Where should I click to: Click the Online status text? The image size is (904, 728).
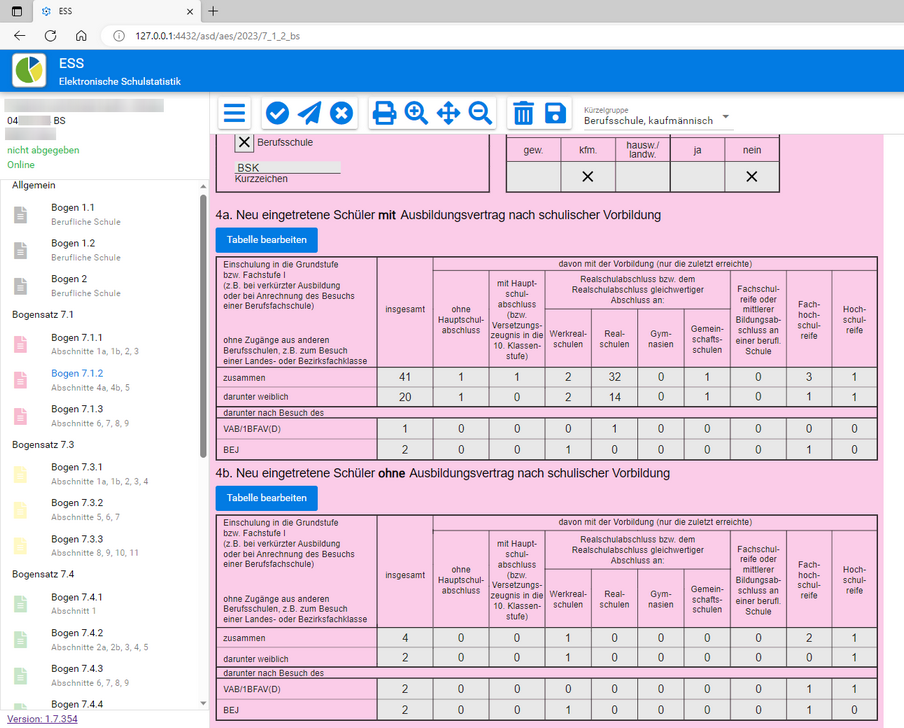click(x=21, y=165)
